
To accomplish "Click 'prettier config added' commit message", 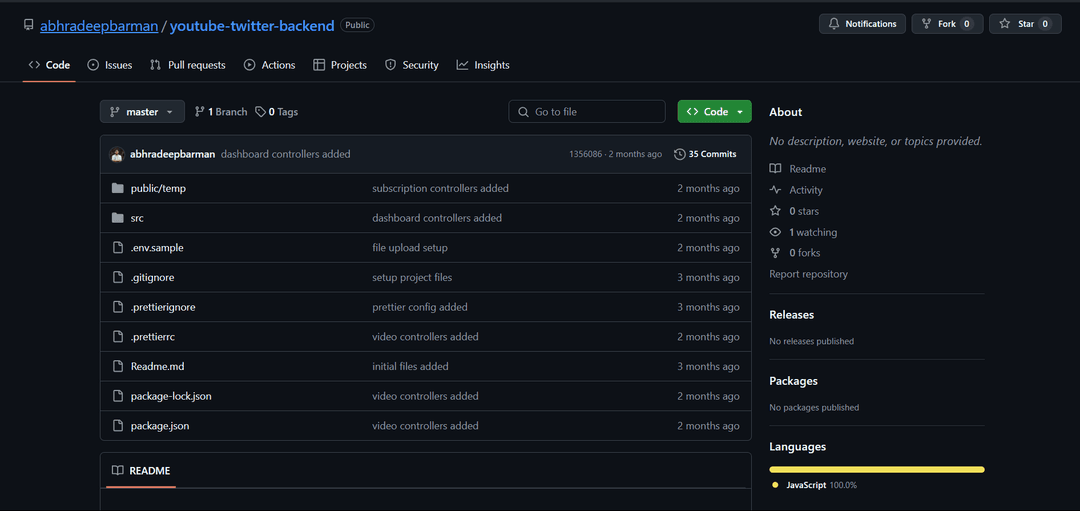I will coord(420,306).
